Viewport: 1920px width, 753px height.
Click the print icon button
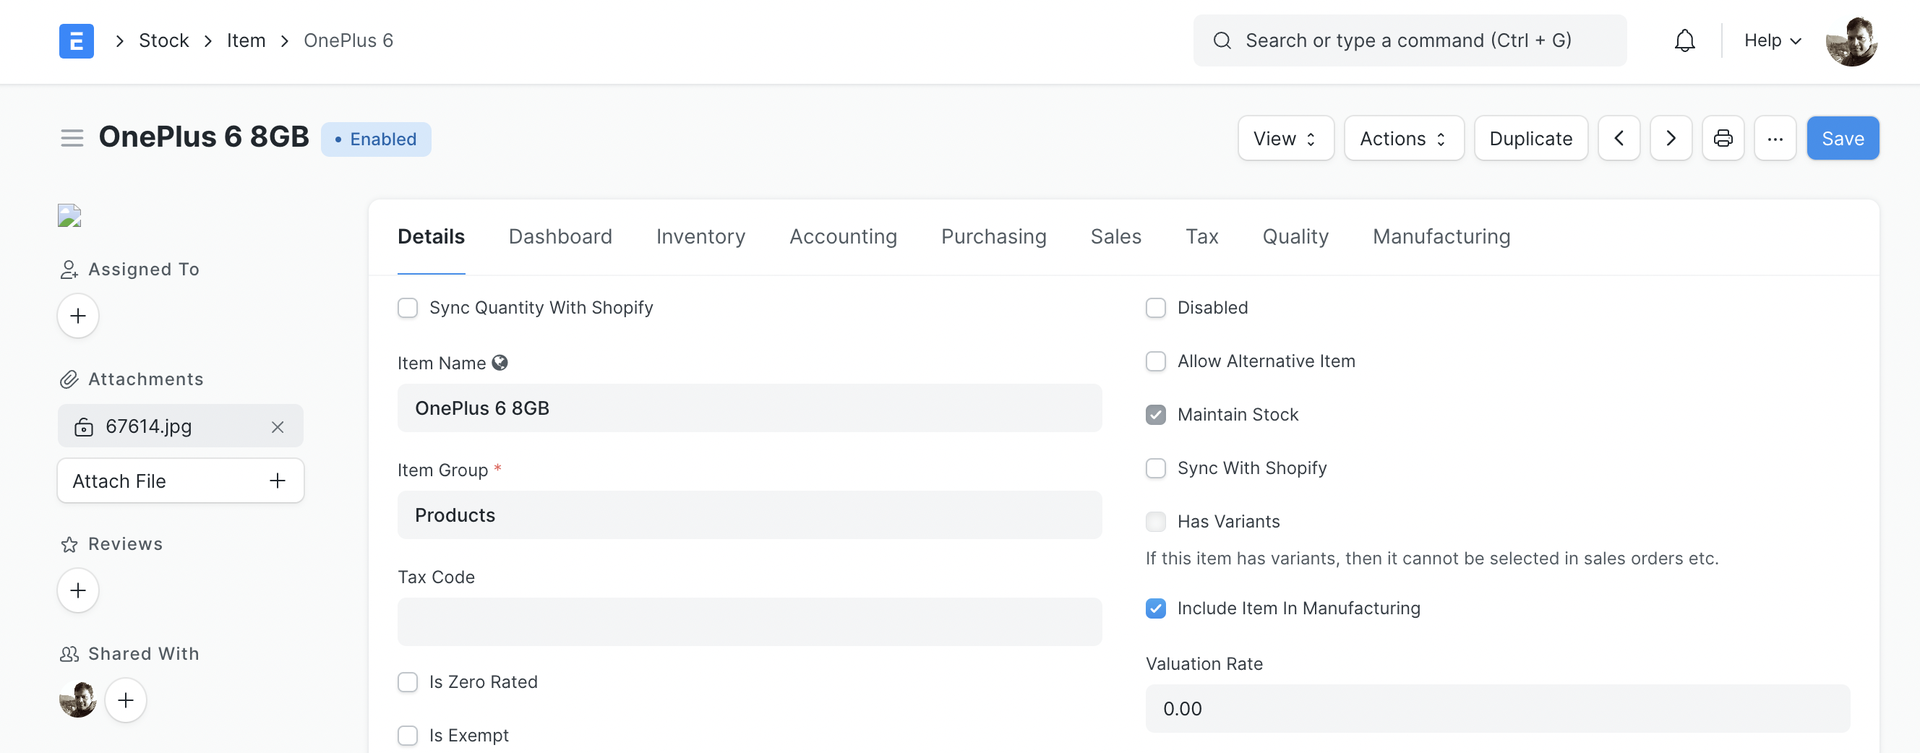[x=1722, y=138]
